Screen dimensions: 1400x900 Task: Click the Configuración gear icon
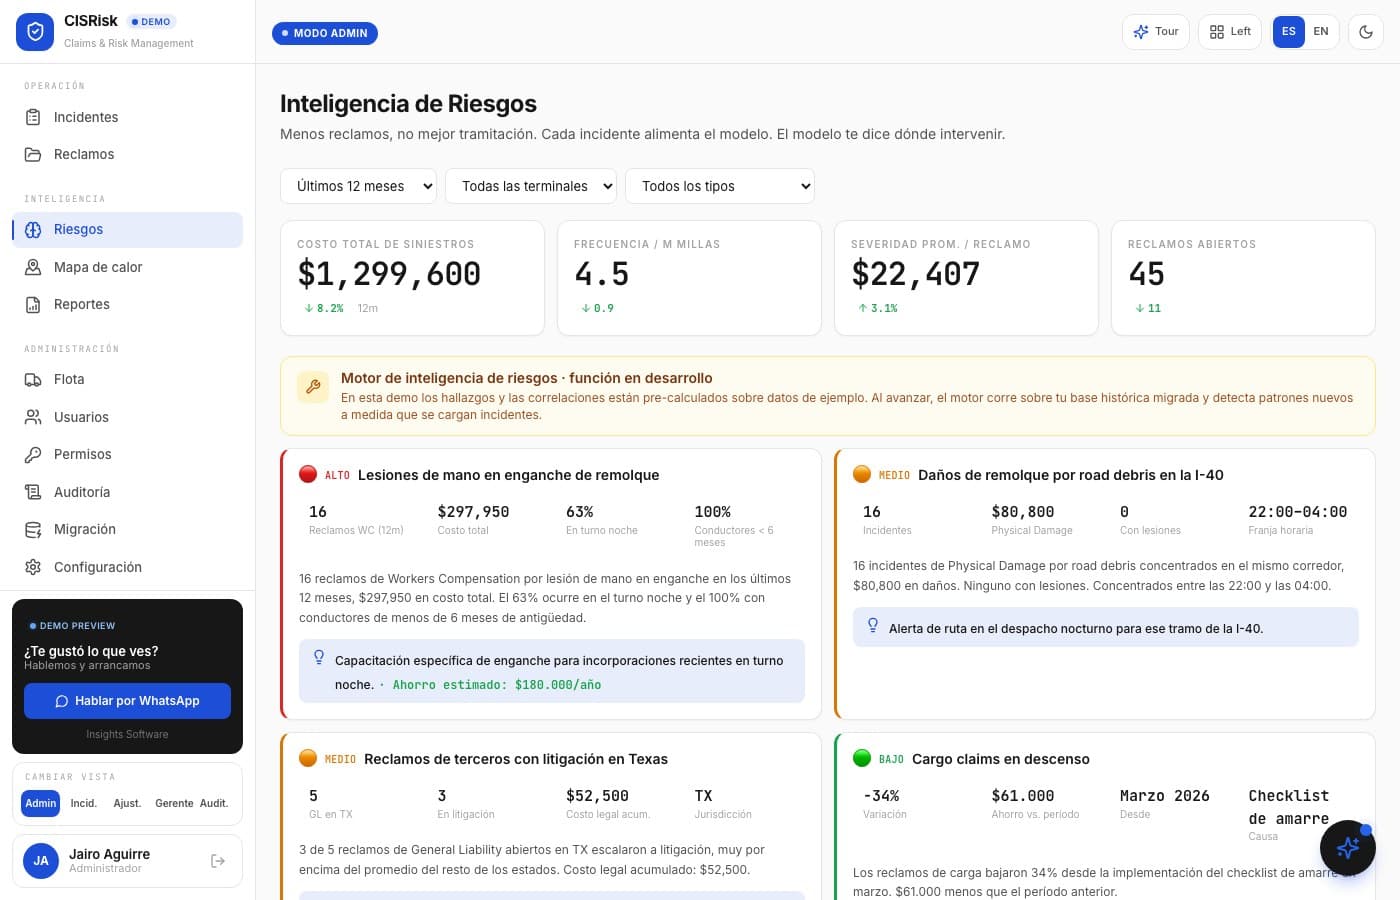pos(33,567)
